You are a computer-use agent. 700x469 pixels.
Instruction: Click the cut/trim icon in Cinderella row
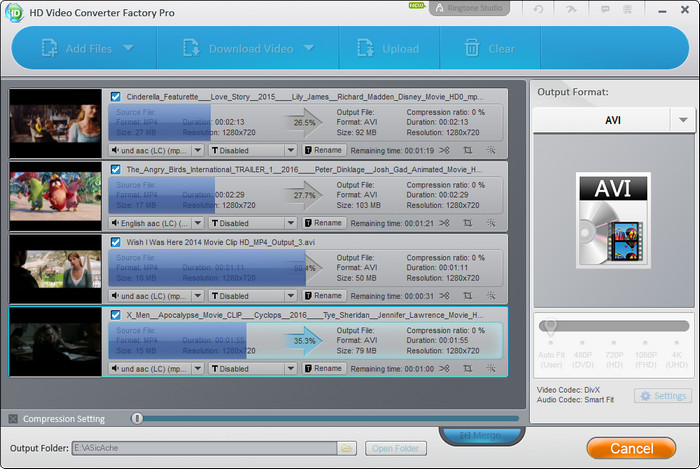click(x=444, y=150)
